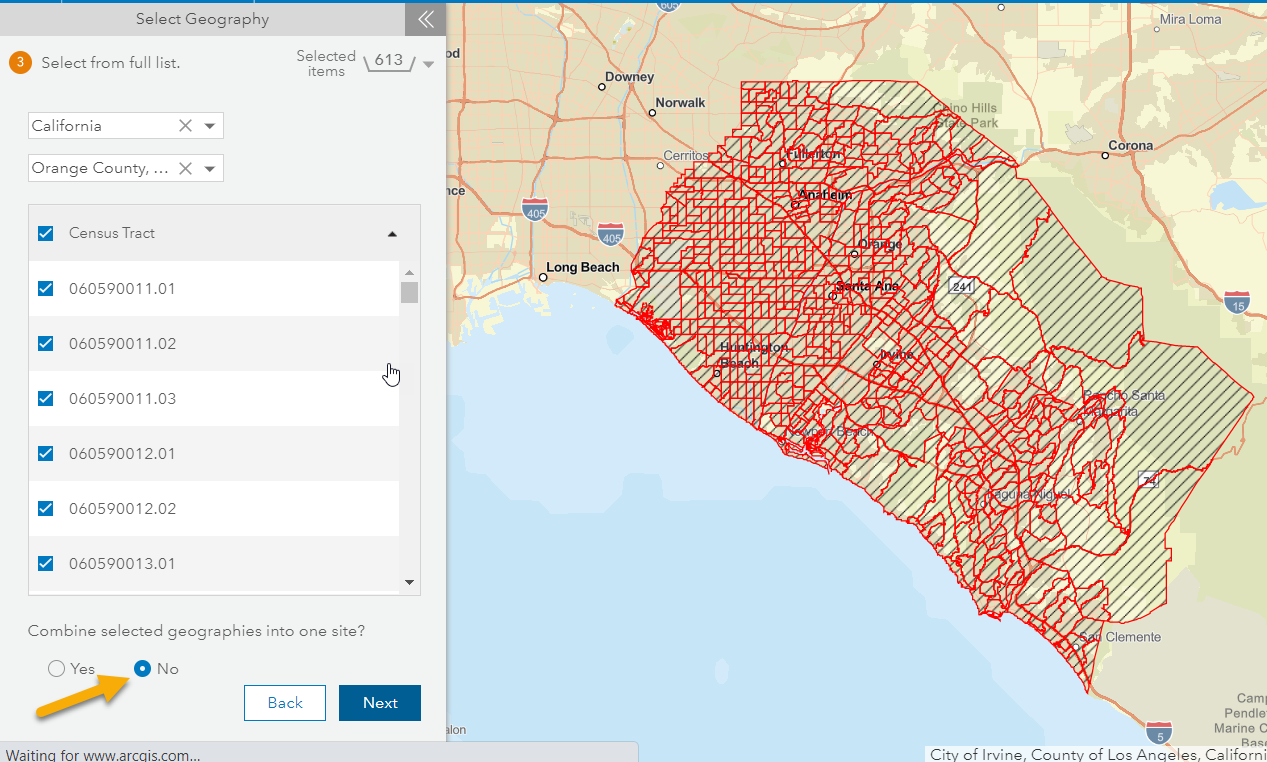Click the Back button
This screenshot has height=762, width=1267.
click(284, 702)
